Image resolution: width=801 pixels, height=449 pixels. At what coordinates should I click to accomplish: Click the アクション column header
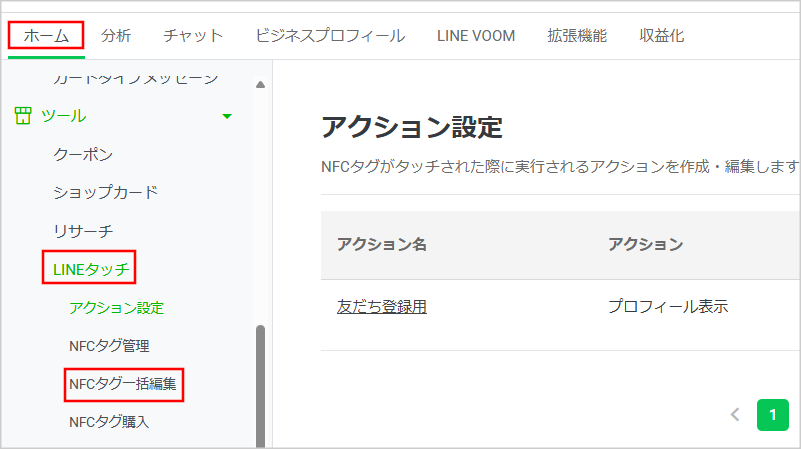point(645,244)
